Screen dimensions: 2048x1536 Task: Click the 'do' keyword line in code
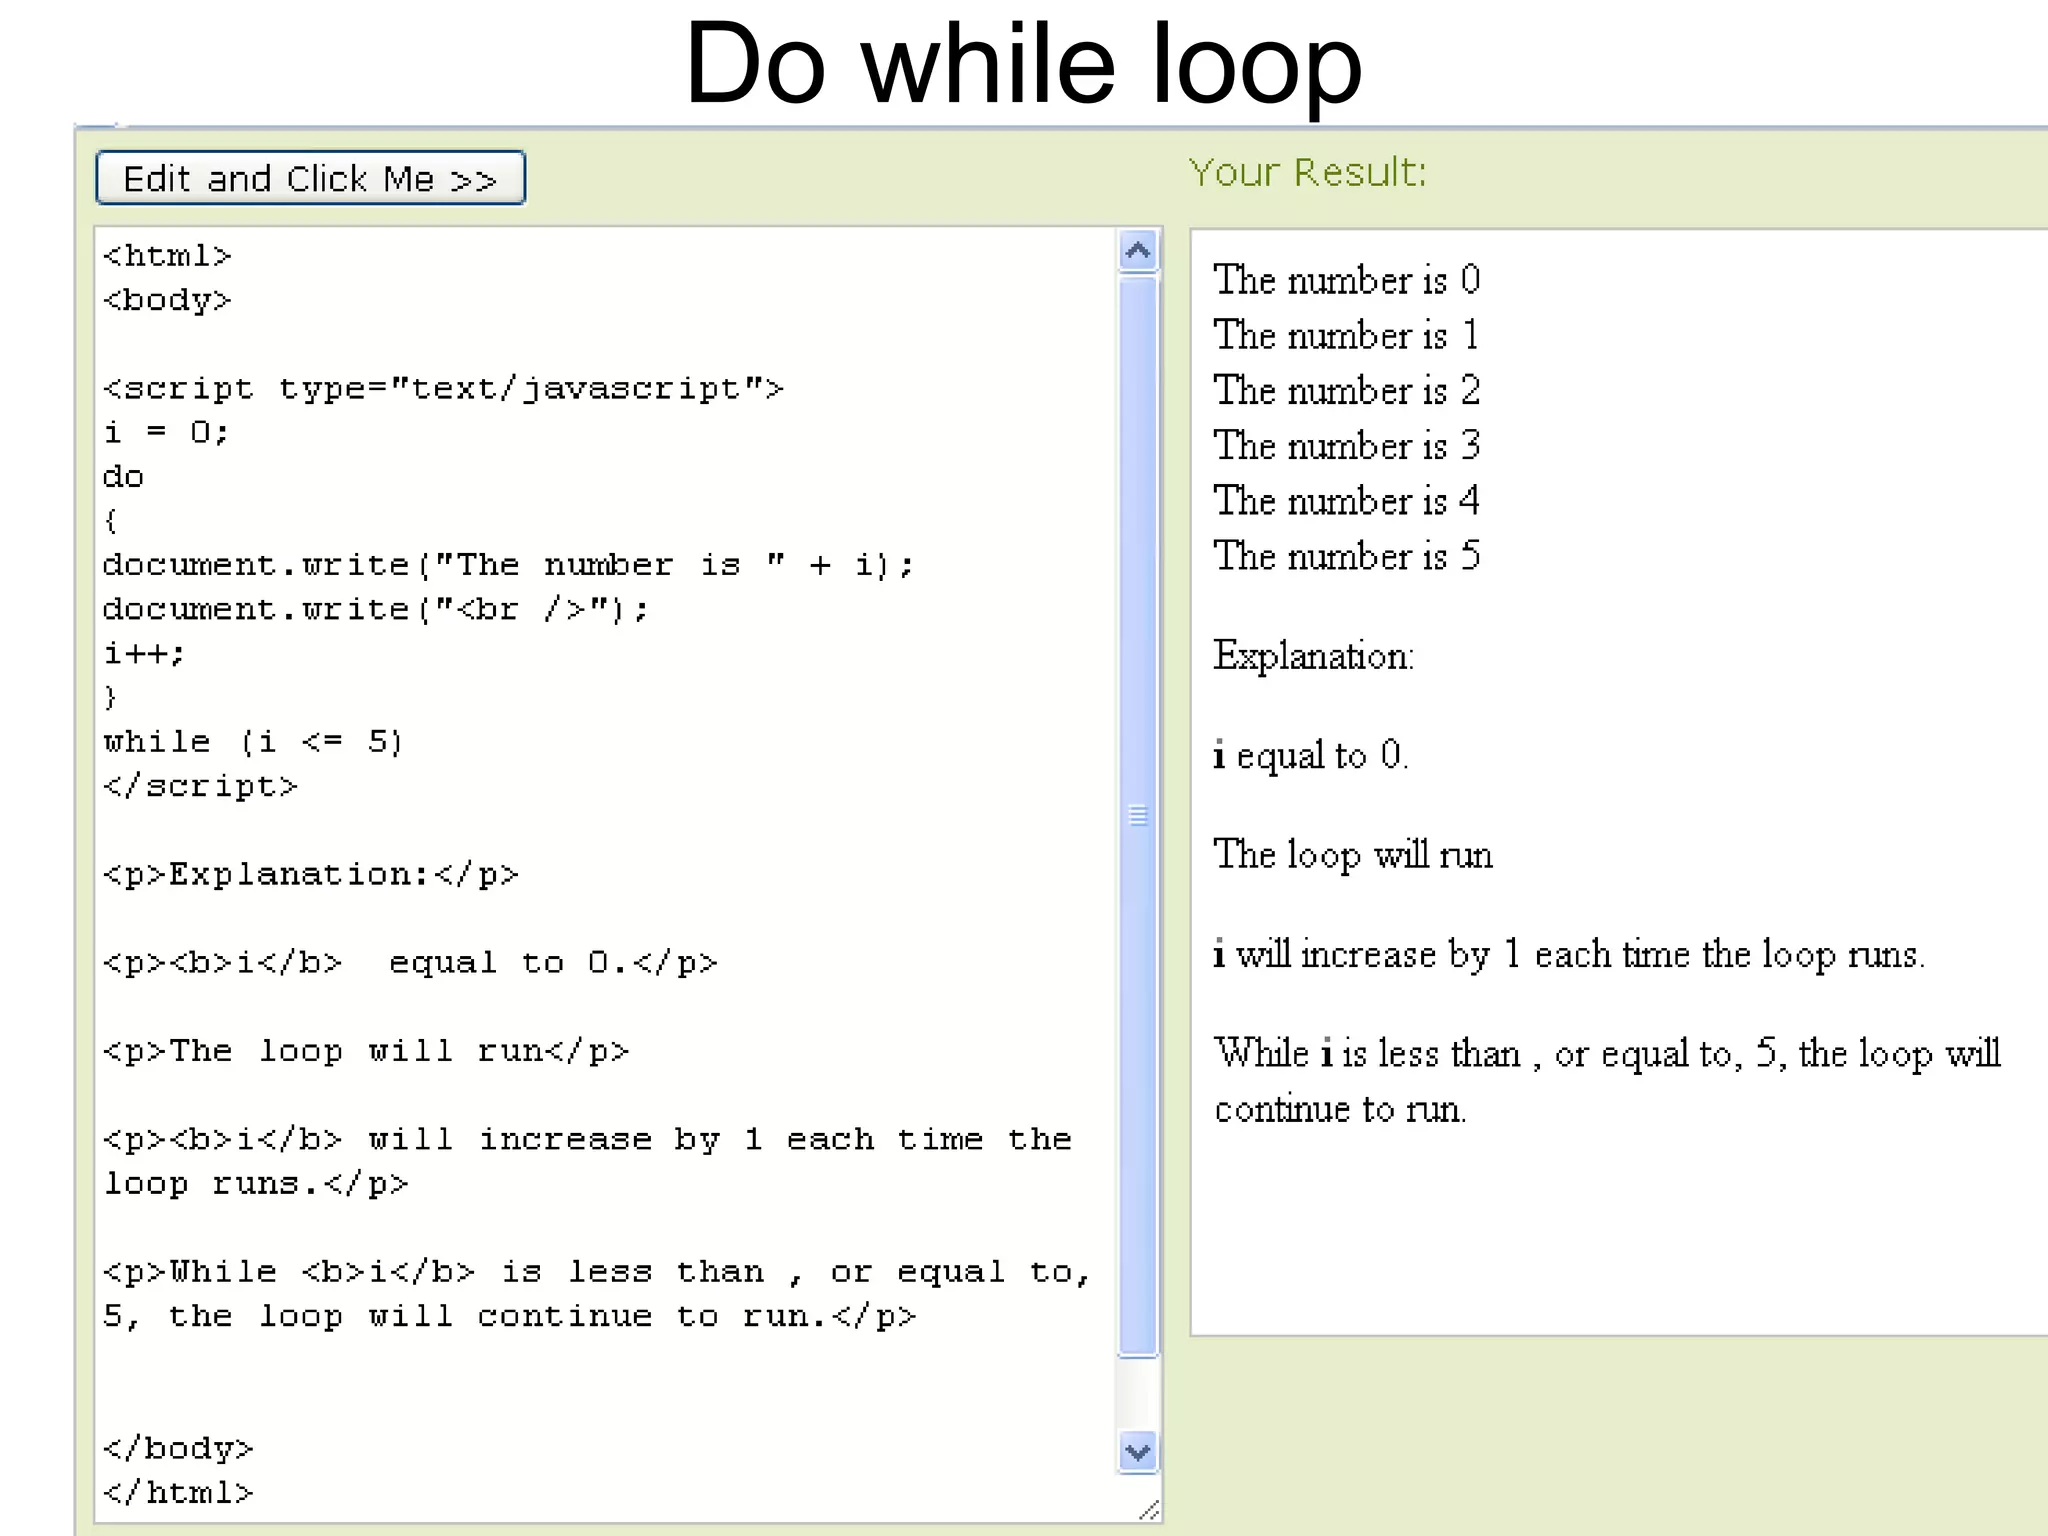point(123,477)
